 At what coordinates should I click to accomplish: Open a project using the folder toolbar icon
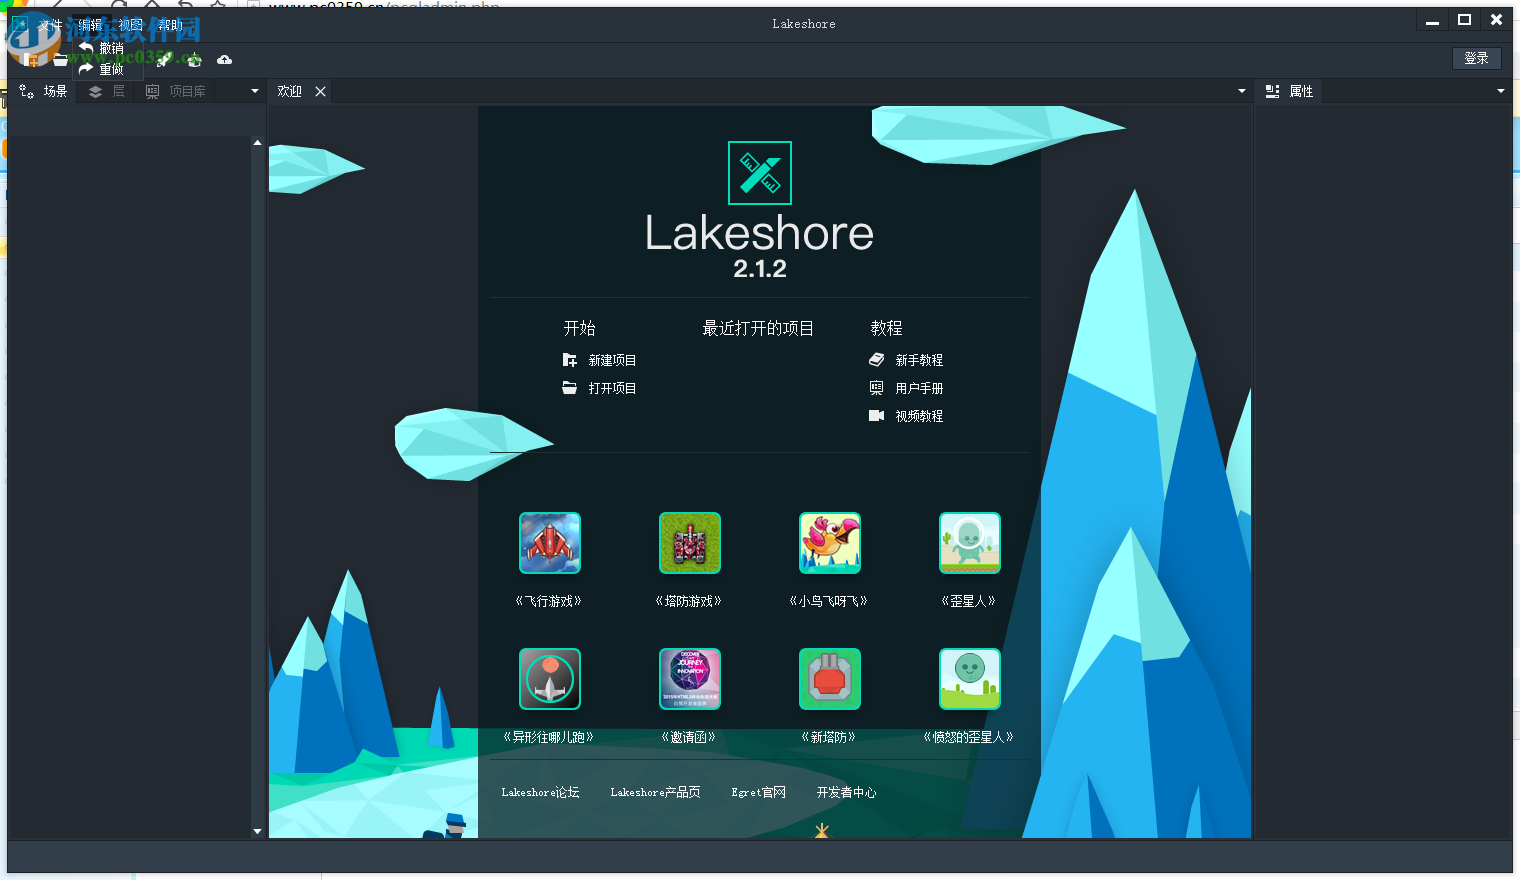(x=60, y=60)
